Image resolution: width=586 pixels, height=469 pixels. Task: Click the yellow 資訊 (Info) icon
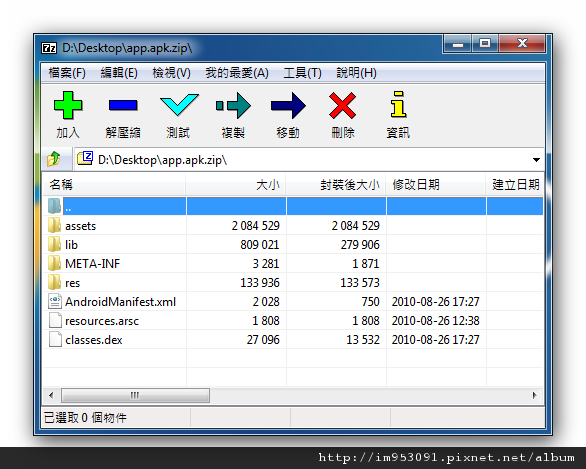click(398, 104)
